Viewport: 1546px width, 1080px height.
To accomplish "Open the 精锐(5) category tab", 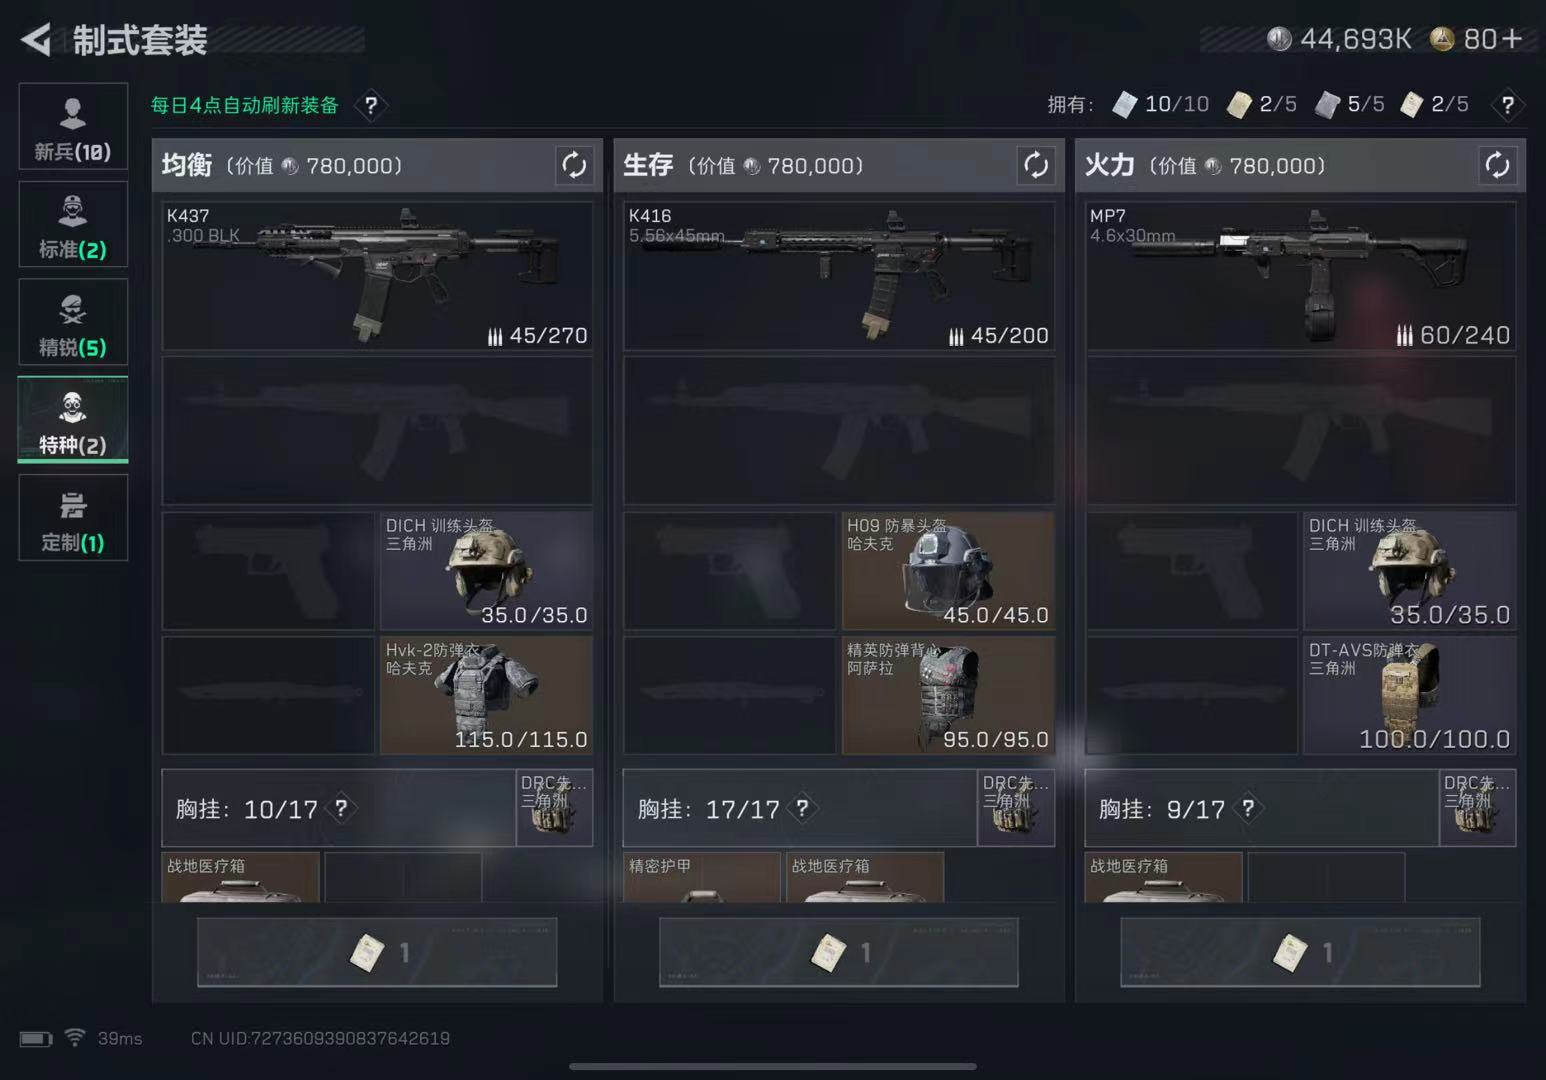I will point(73,322).
